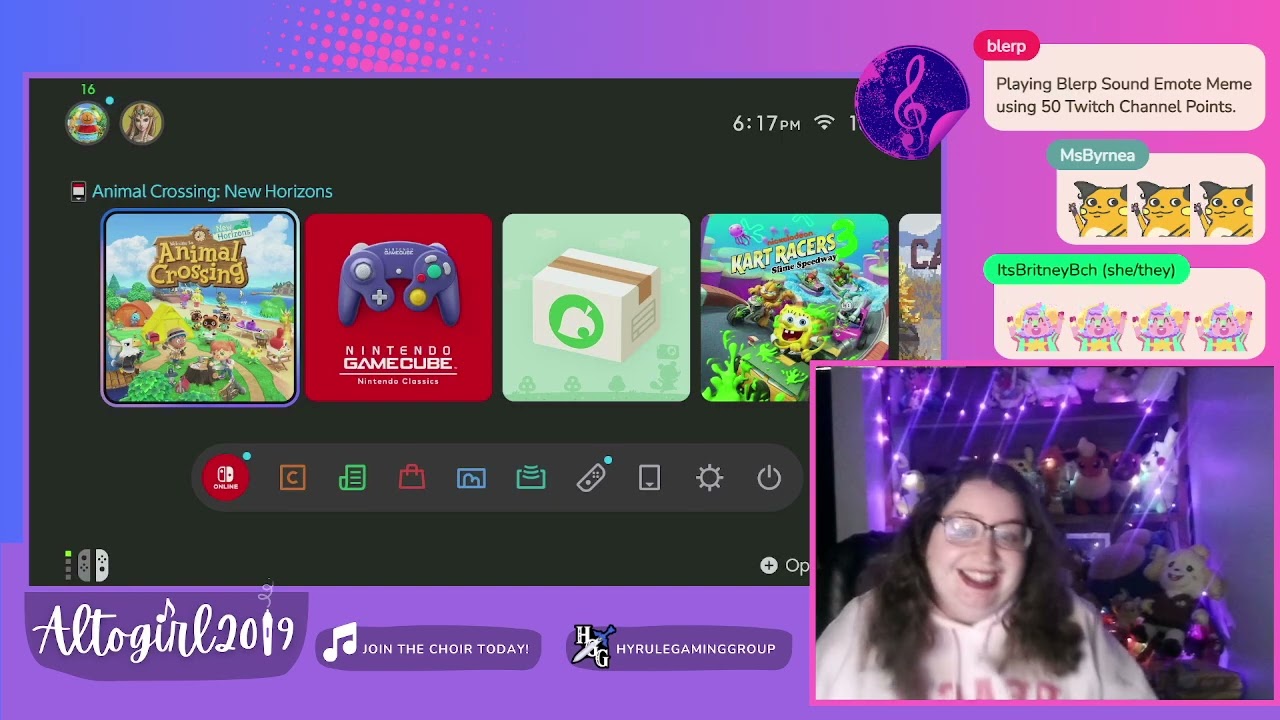Select the Sleep Mode power icon
Screen dimensions: 1280x720
tap(769, 478)
